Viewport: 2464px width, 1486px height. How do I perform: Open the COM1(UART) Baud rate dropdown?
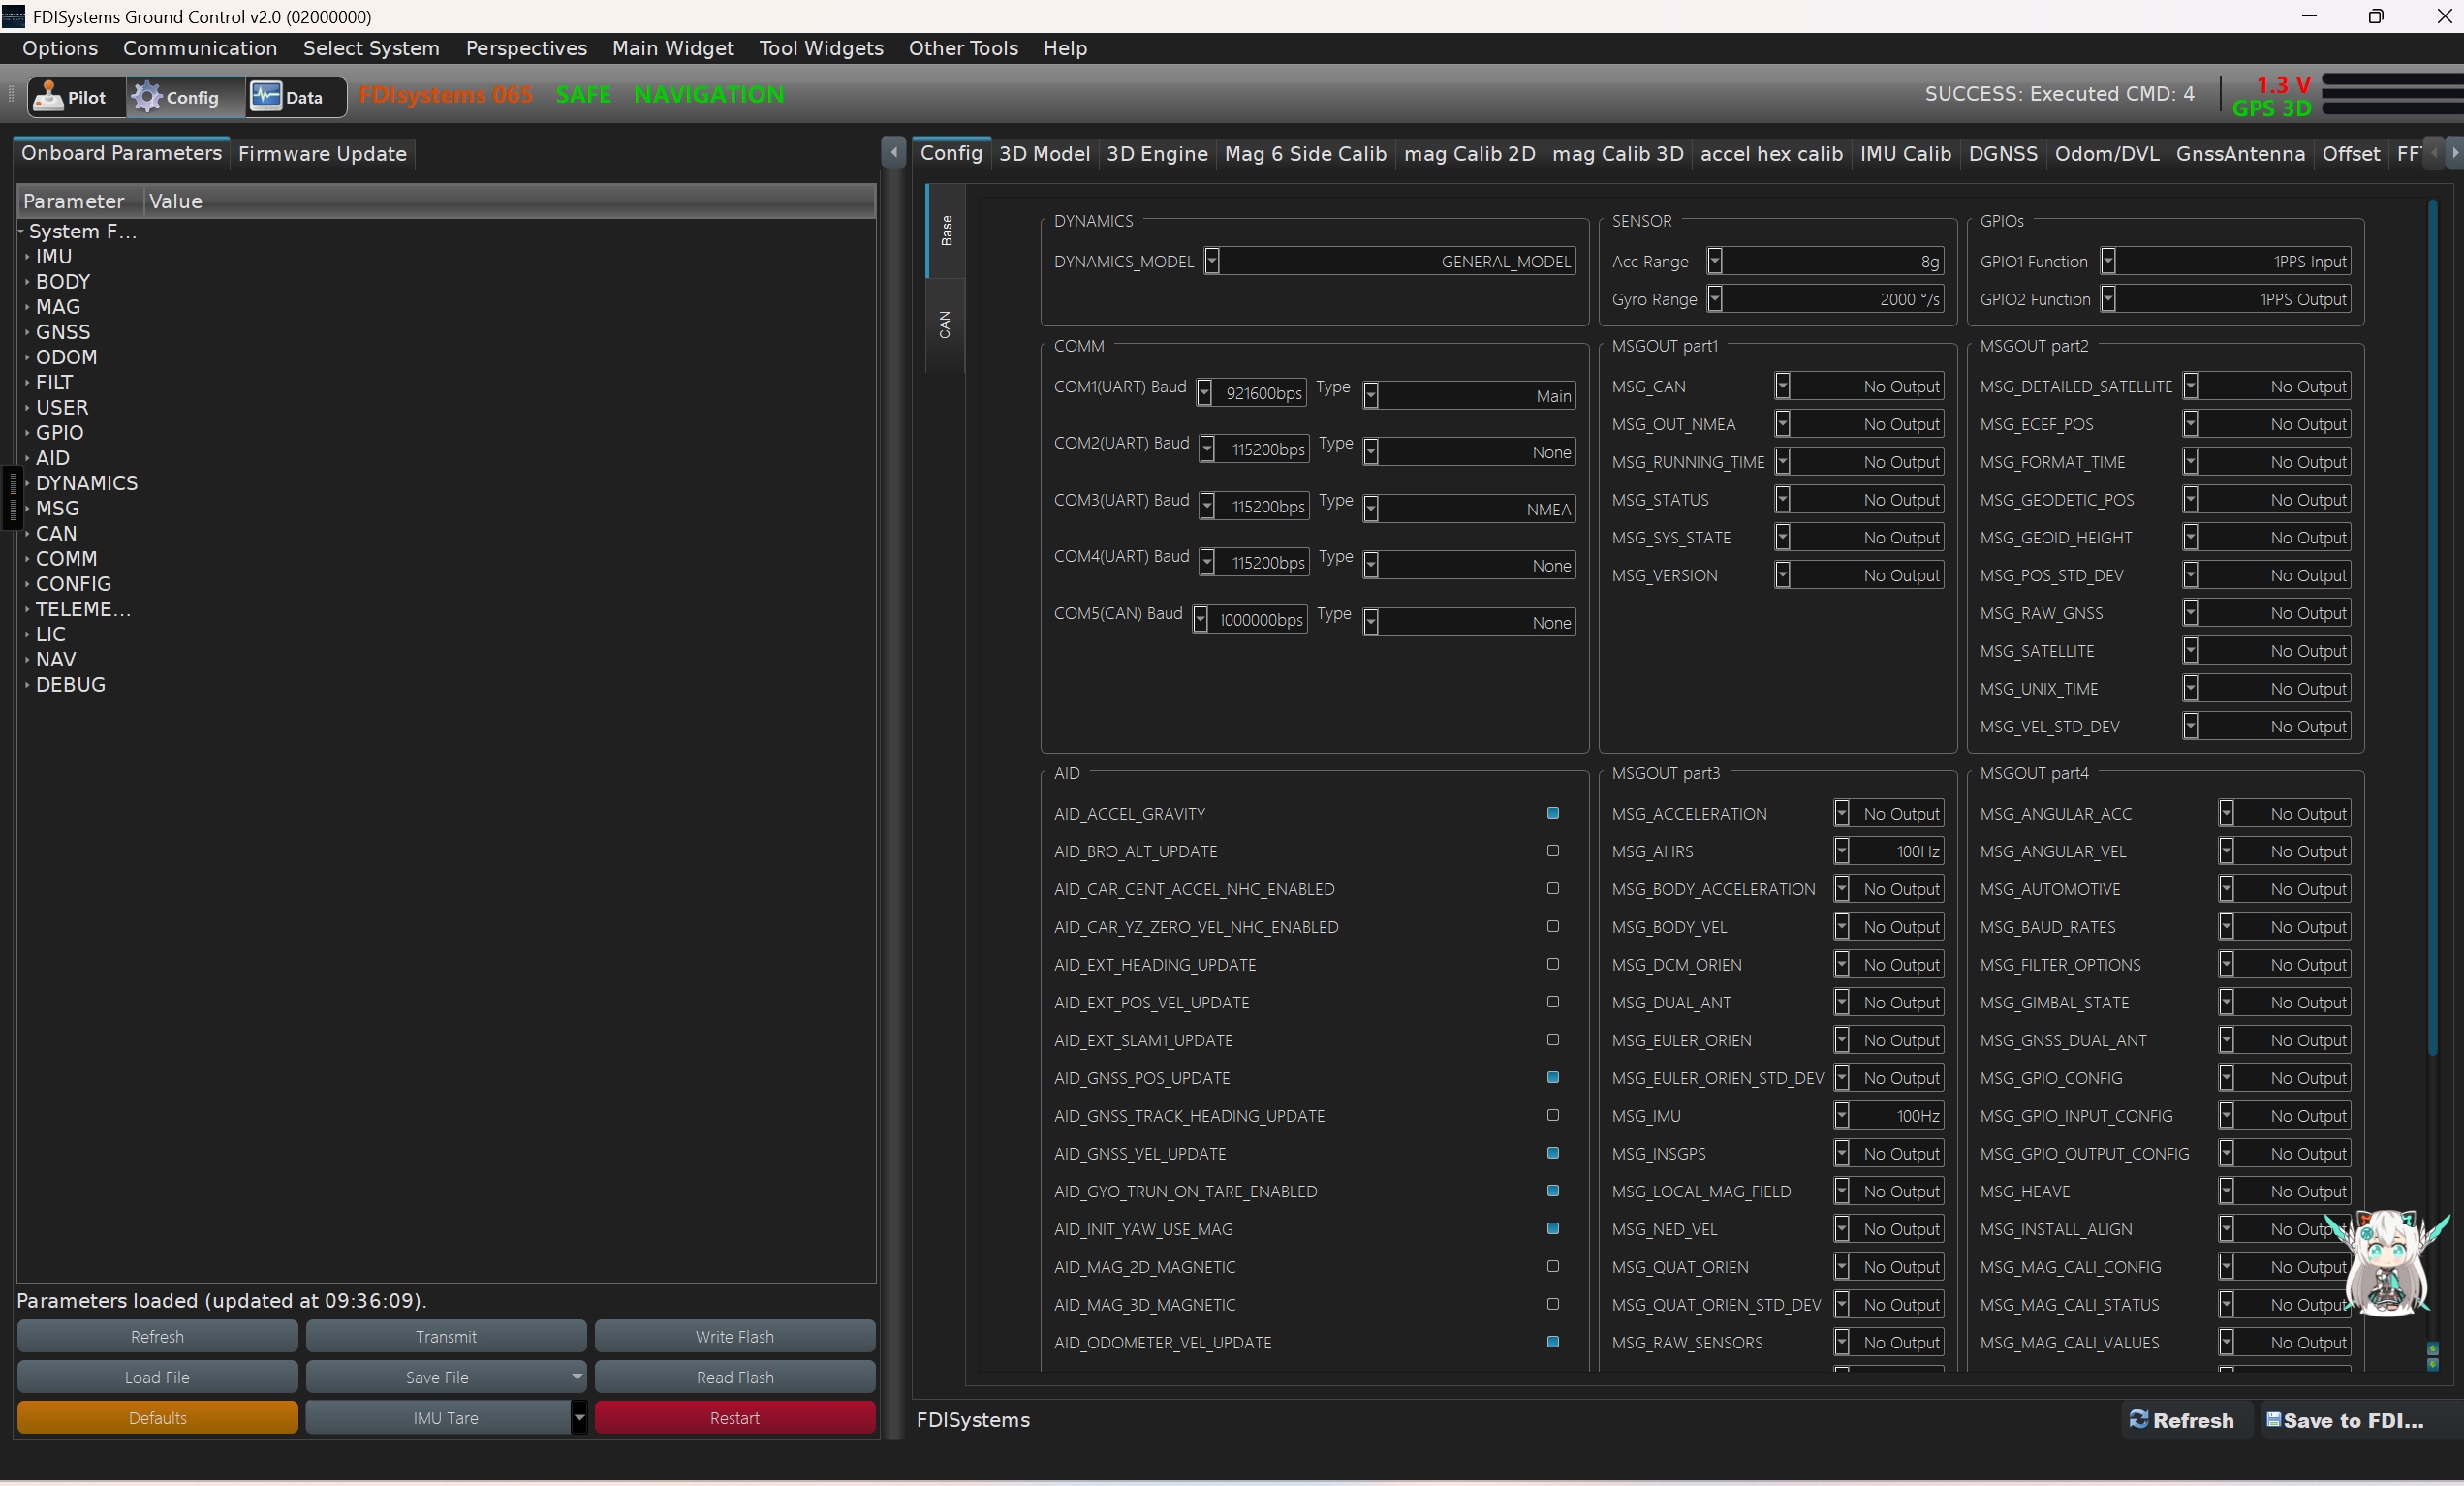coord(1205,393)
